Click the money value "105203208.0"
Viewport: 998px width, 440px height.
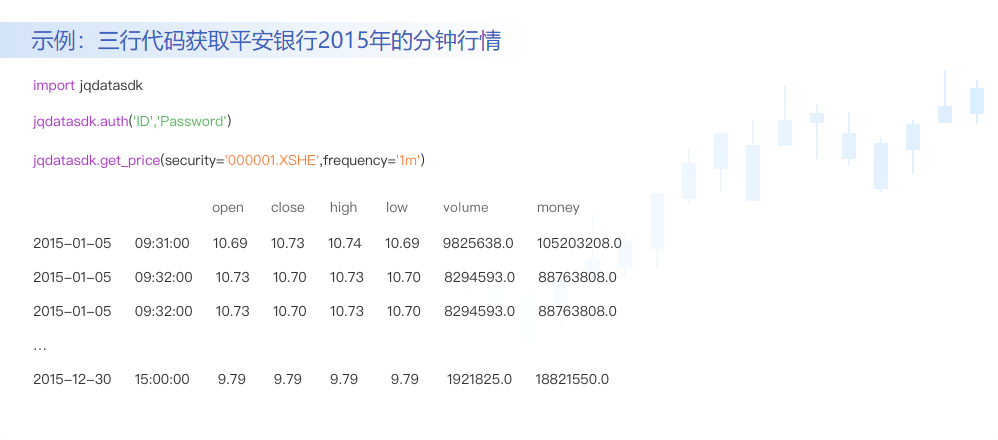[579, 243]
